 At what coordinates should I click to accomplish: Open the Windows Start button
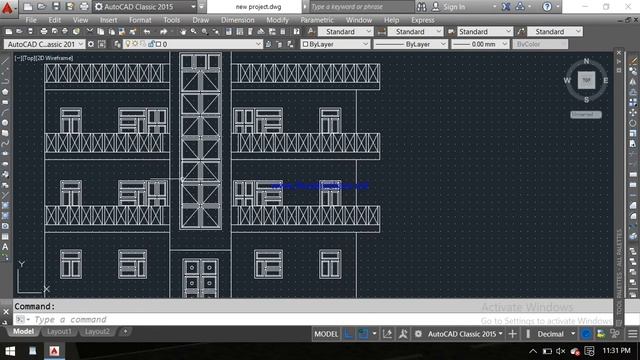click(10, 351)
